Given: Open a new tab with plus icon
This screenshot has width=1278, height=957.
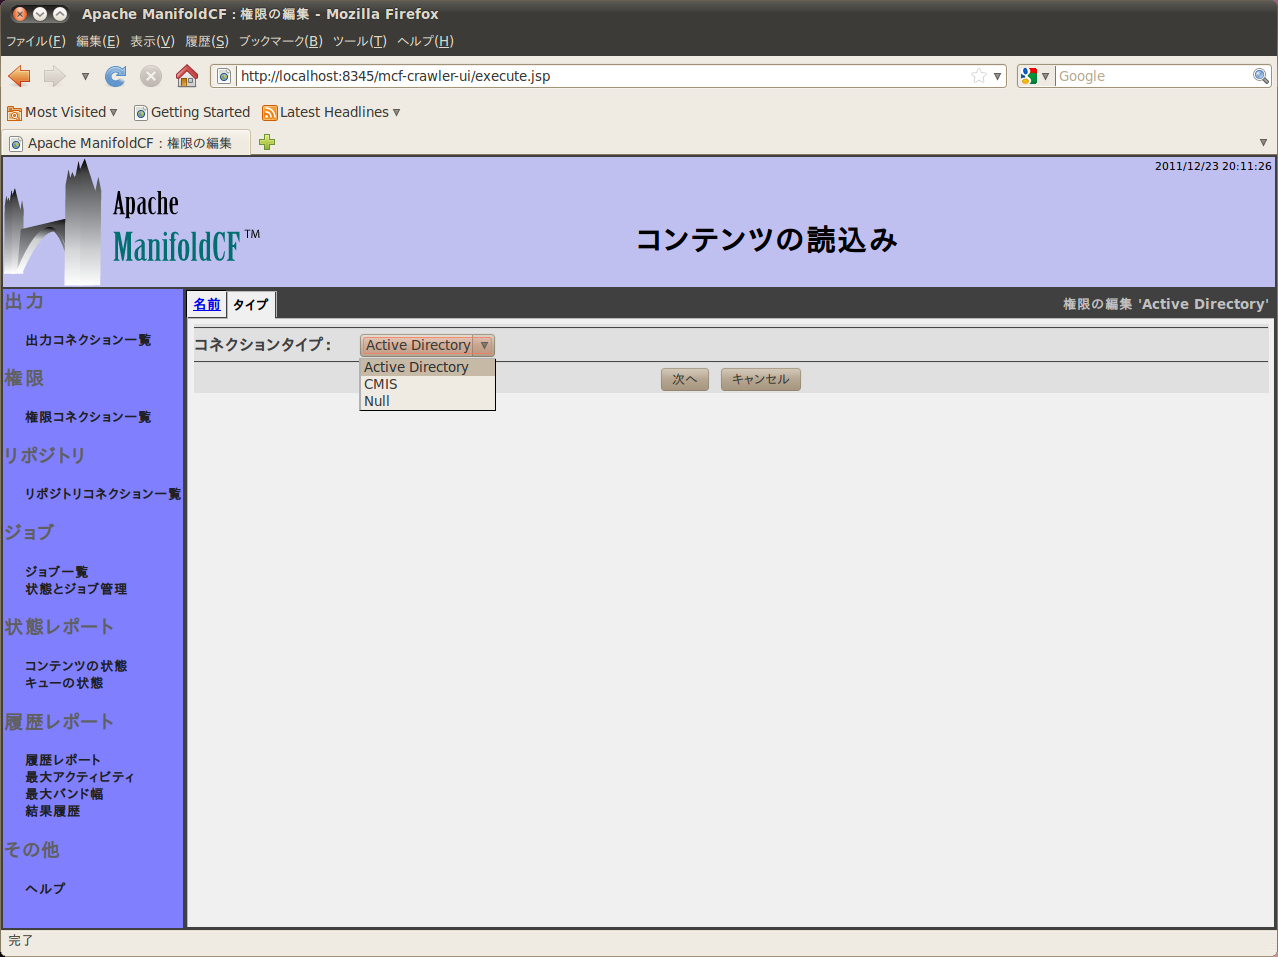Looking at the screenshot, I should [267, 142].
